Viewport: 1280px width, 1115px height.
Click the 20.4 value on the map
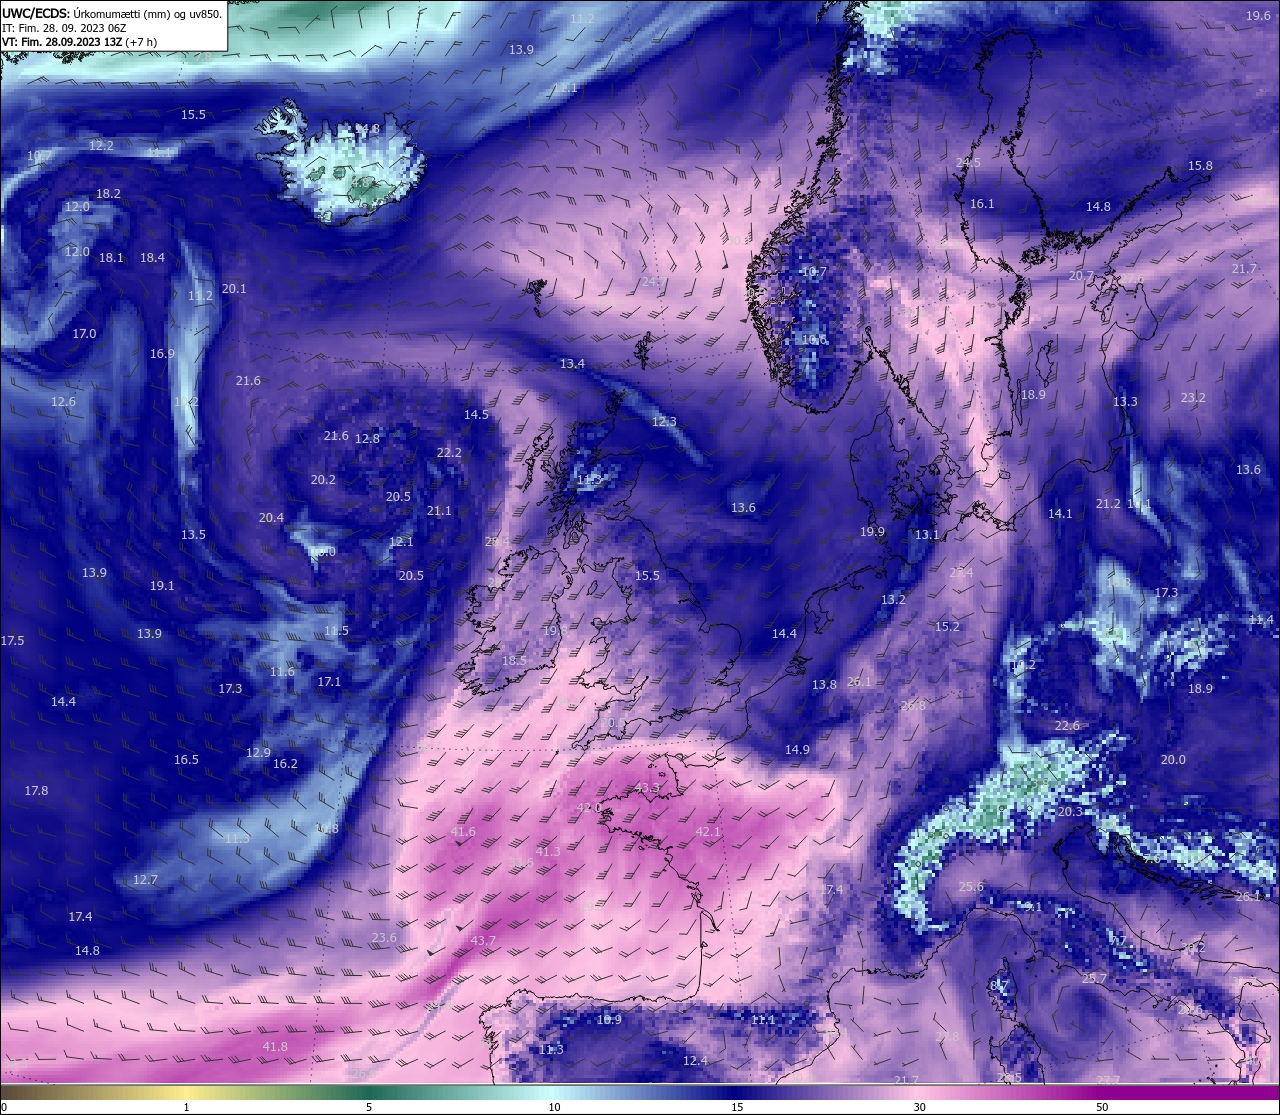click(271, 518)
